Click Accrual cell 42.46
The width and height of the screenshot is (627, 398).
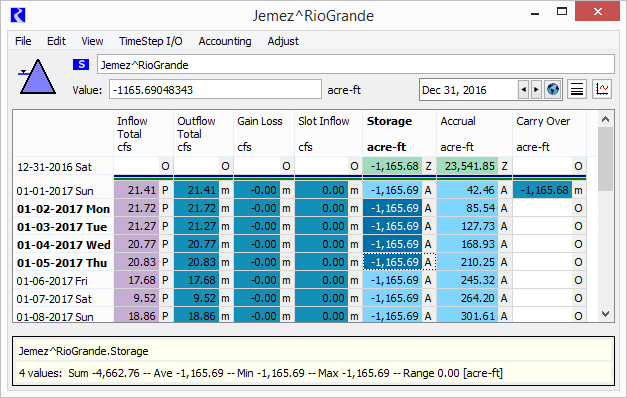point(467,190)
